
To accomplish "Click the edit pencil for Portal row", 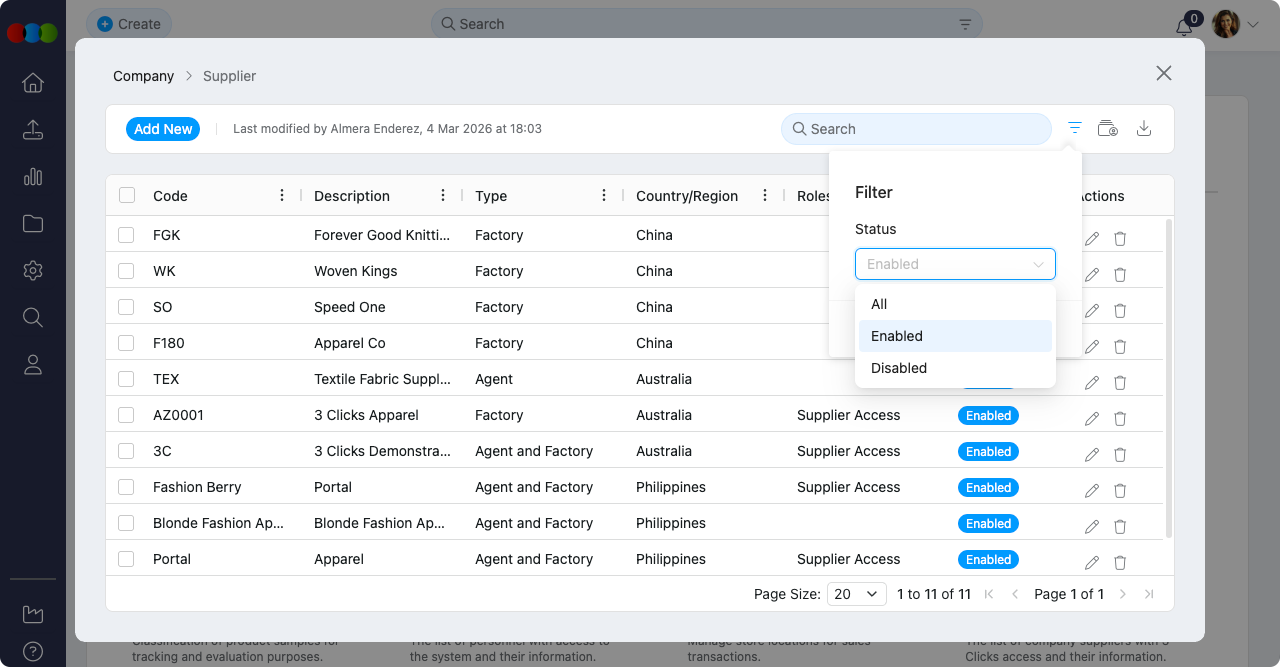I will (1092, 562).
